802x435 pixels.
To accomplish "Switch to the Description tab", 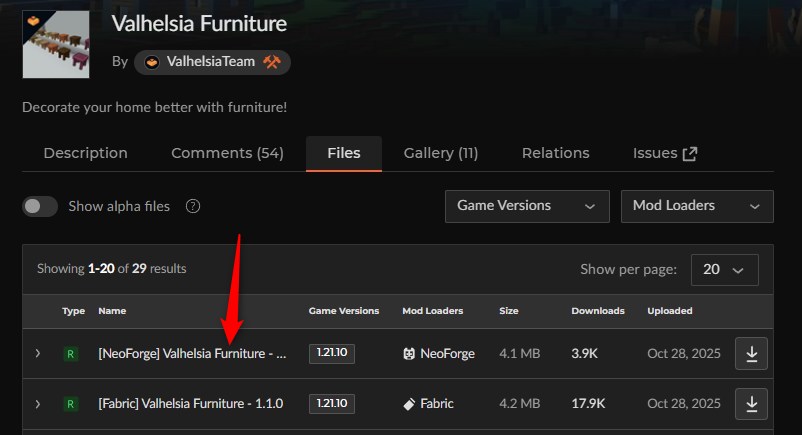I will [x=85, y=153].
